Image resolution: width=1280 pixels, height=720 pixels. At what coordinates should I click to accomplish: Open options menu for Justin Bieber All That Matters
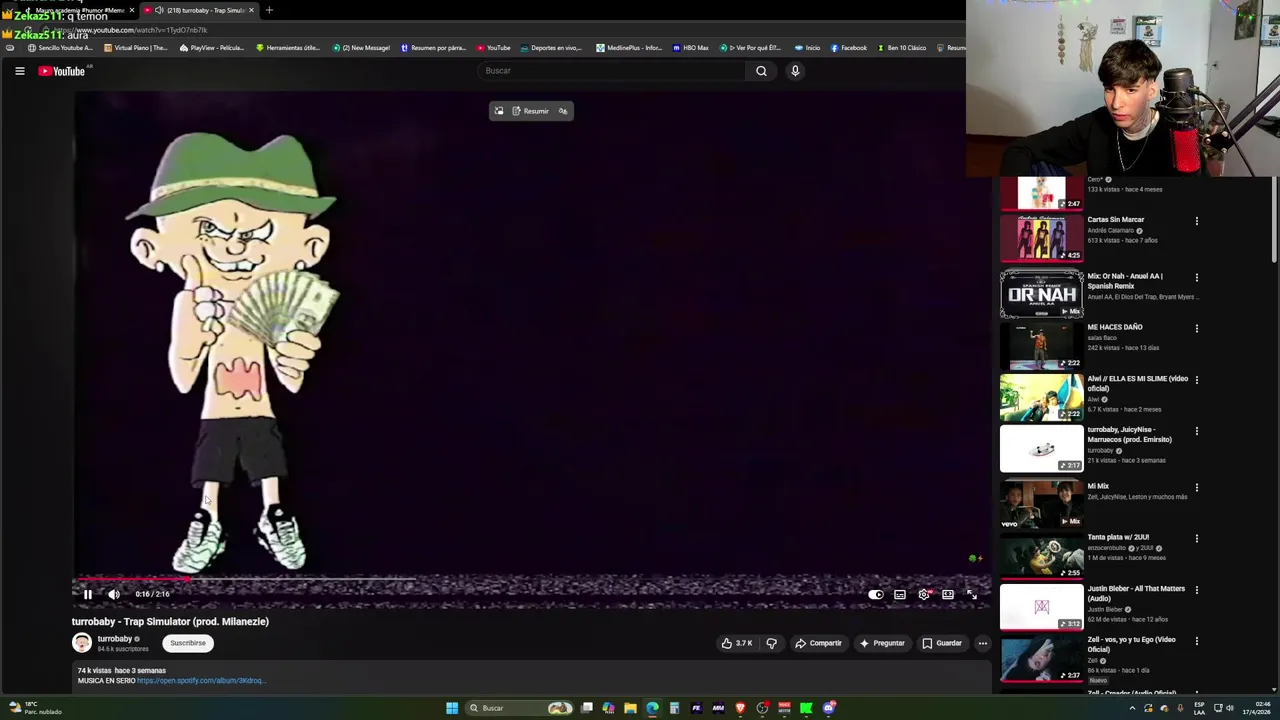click(x=1196, y=590)
